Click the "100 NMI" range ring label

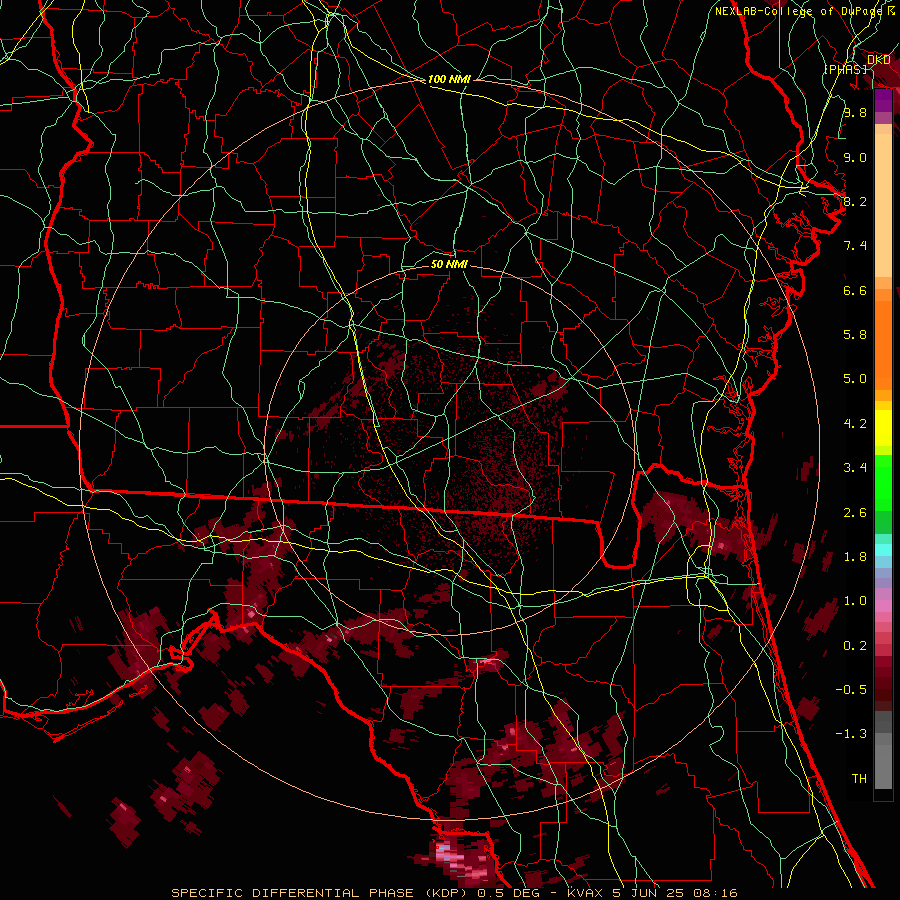pos(449,79)
